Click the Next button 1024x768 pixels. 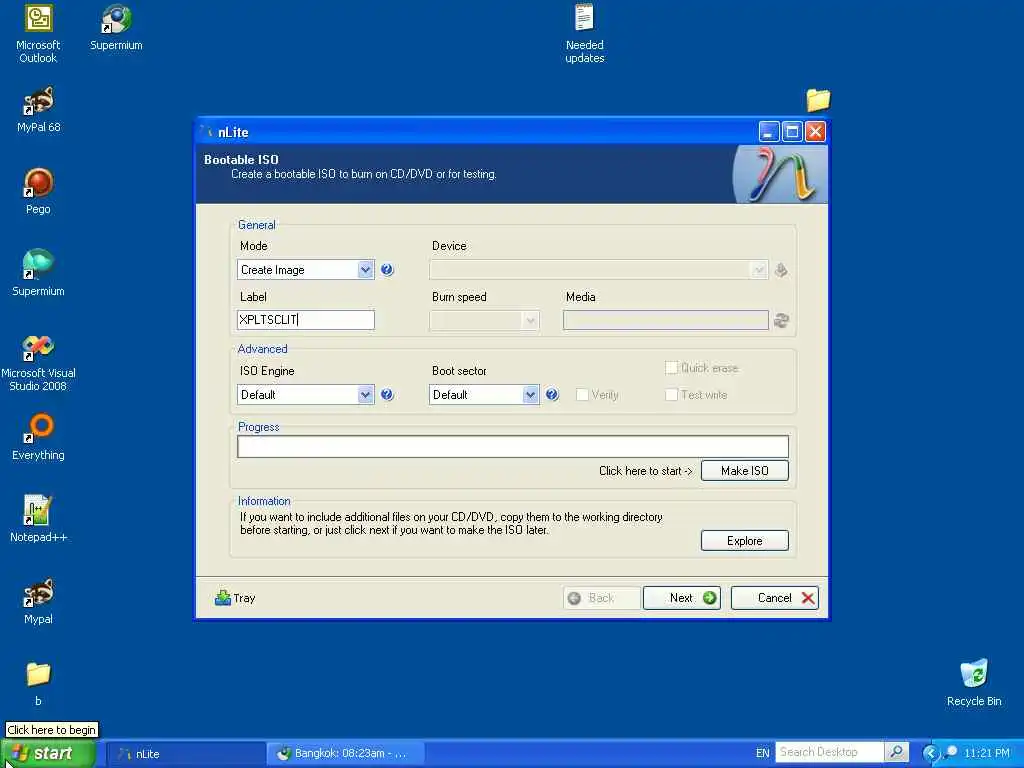click(x=682, y=598)
